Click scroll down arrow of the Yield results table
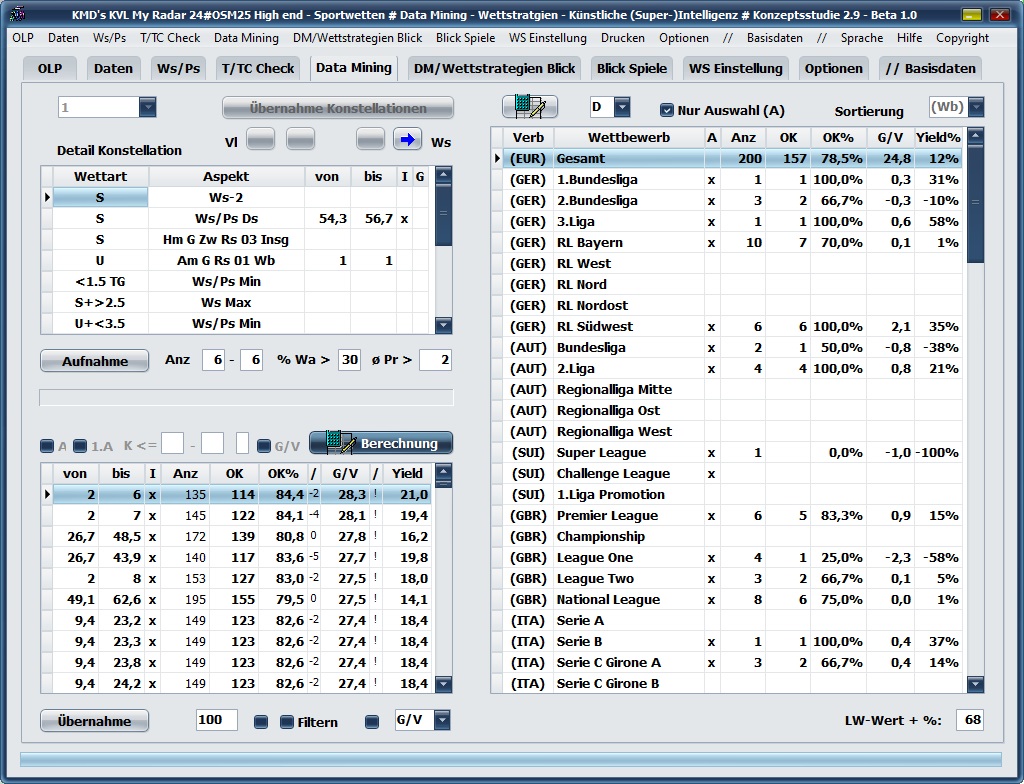Viewport: 1024px width, 784px height. pyautogui.click(x=443, y=684)
